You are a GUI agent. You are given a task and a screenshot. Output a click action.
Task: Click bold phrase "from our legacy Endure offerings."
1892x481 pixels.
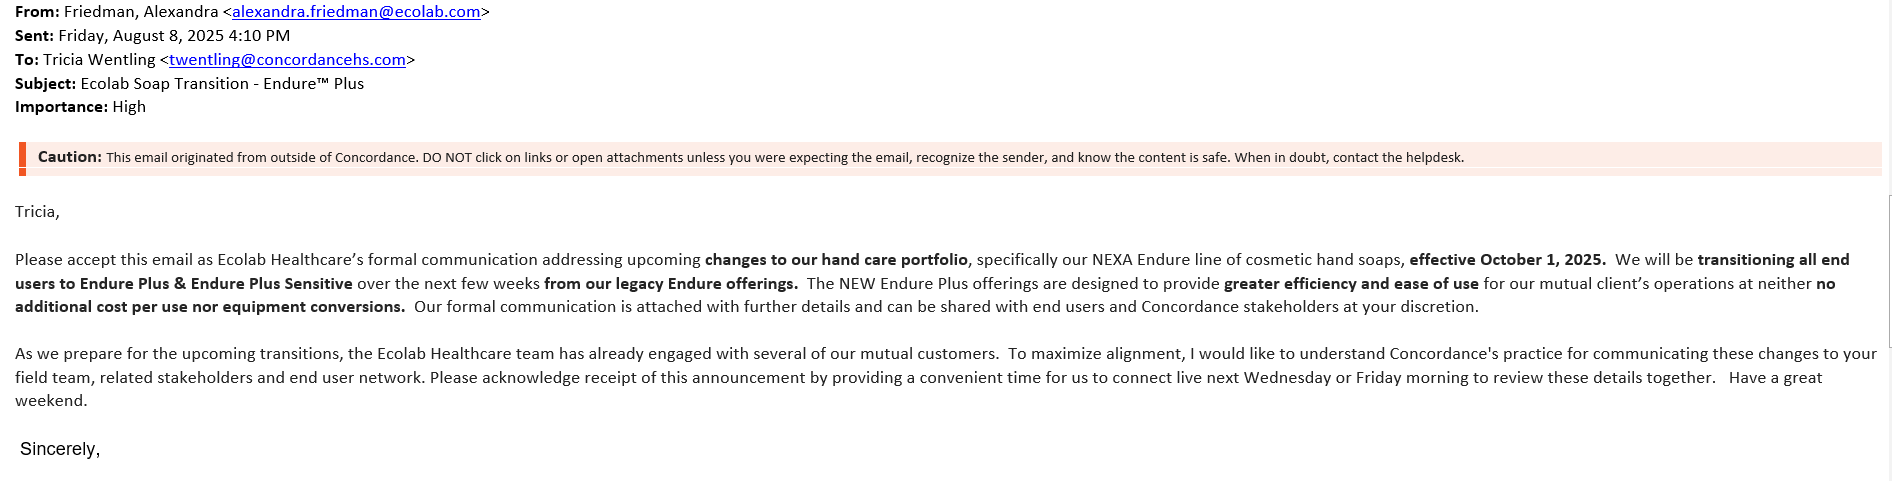(x=670, y=284)
